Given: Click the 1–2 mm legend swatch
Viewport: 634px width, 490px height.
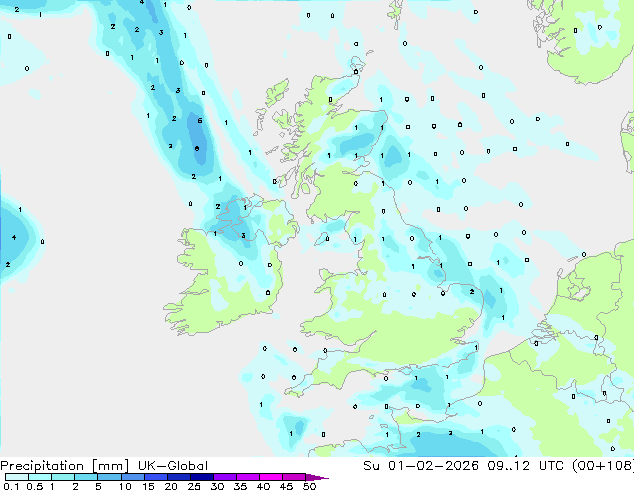Looking at the screenshot, I should (x=63, y=477).
